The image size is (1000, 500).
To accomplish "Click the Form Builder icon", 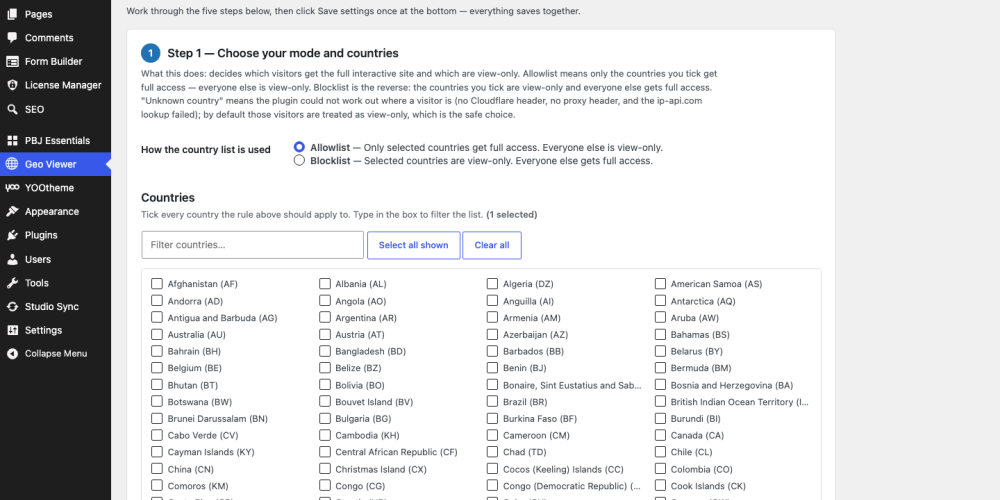I will (12, 61).
